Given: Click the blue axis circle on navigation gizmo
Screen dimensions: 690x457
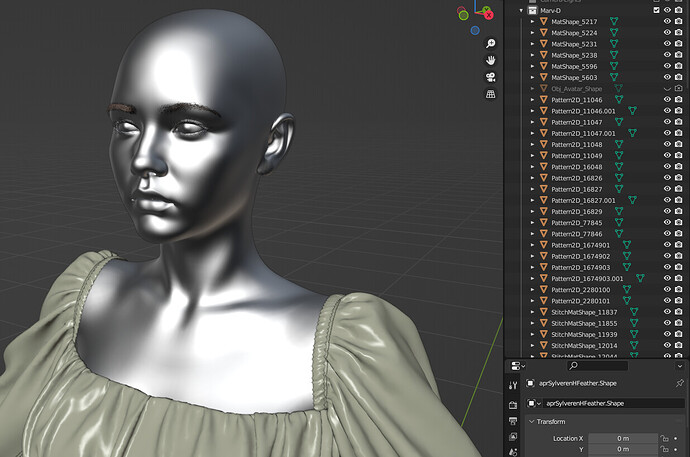Looking at the screenshot, I should (x=475, y=30).
